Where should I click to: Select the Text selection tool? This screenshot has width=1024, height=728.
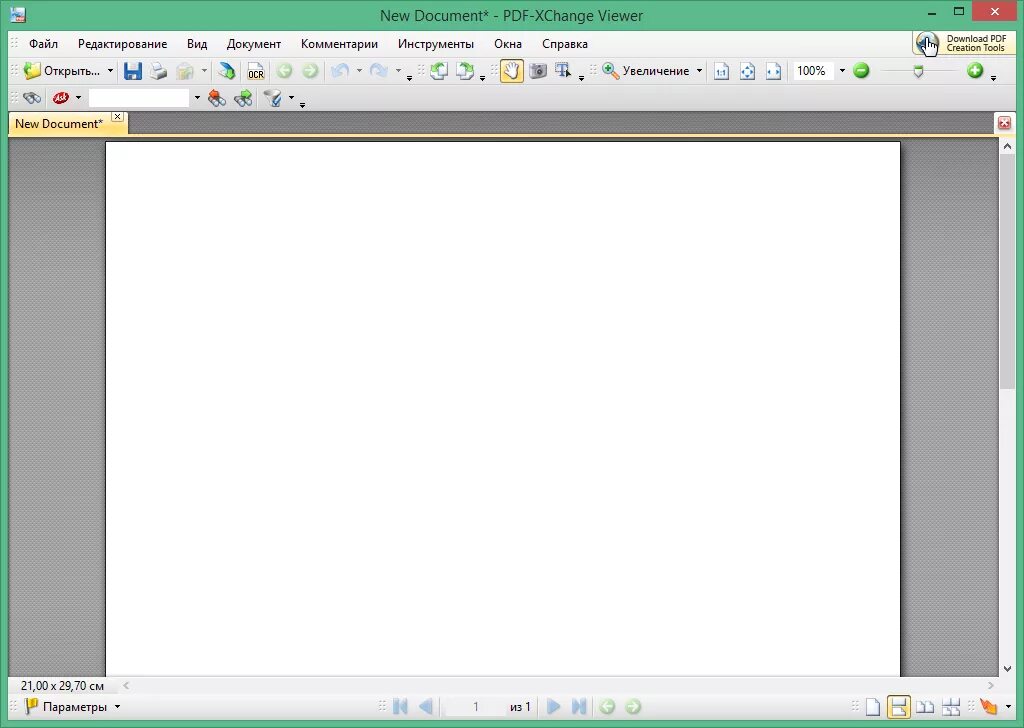pos(563,71)
